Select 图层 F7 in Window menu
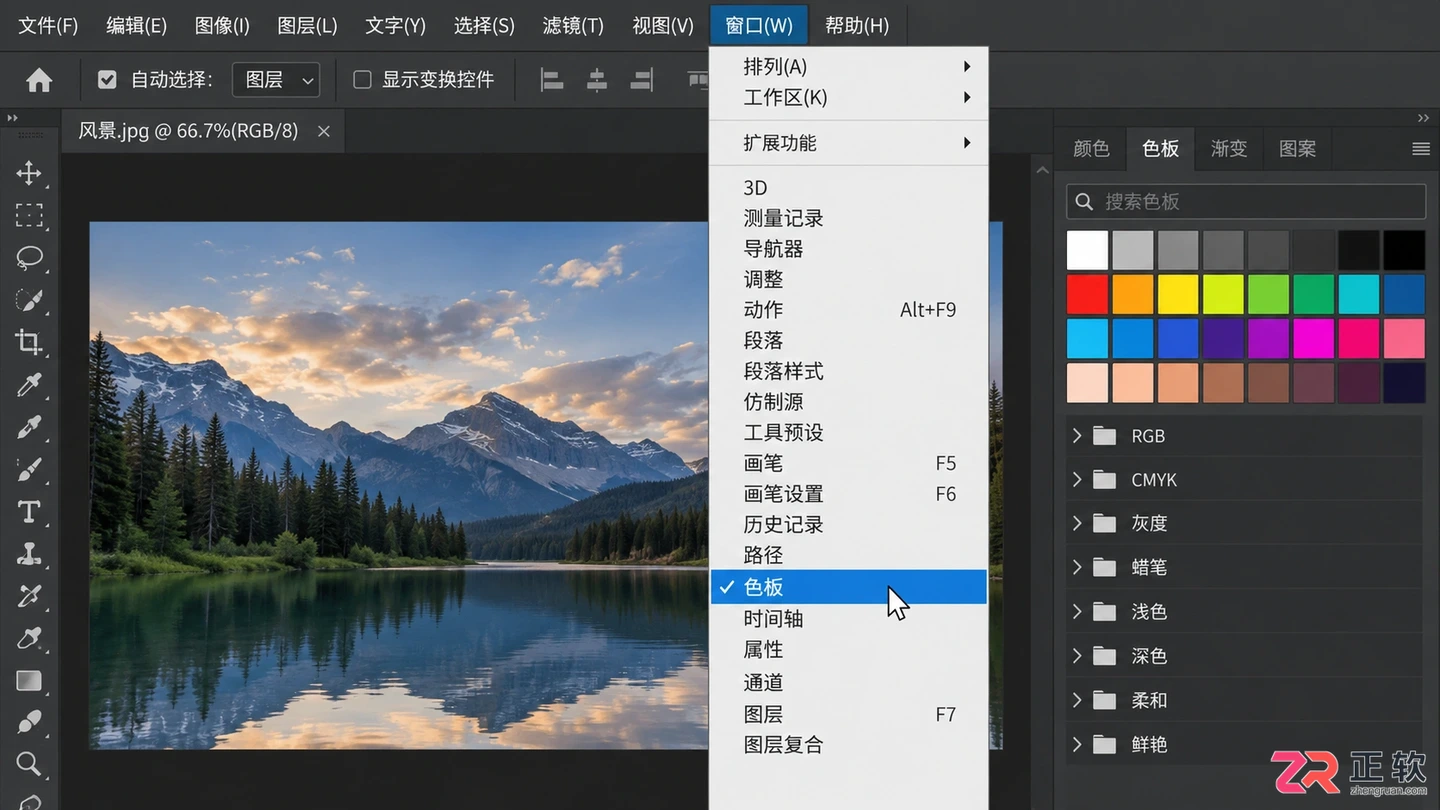Image resolution: width=1440 pixels, height=810 pixels. (848, 714)
